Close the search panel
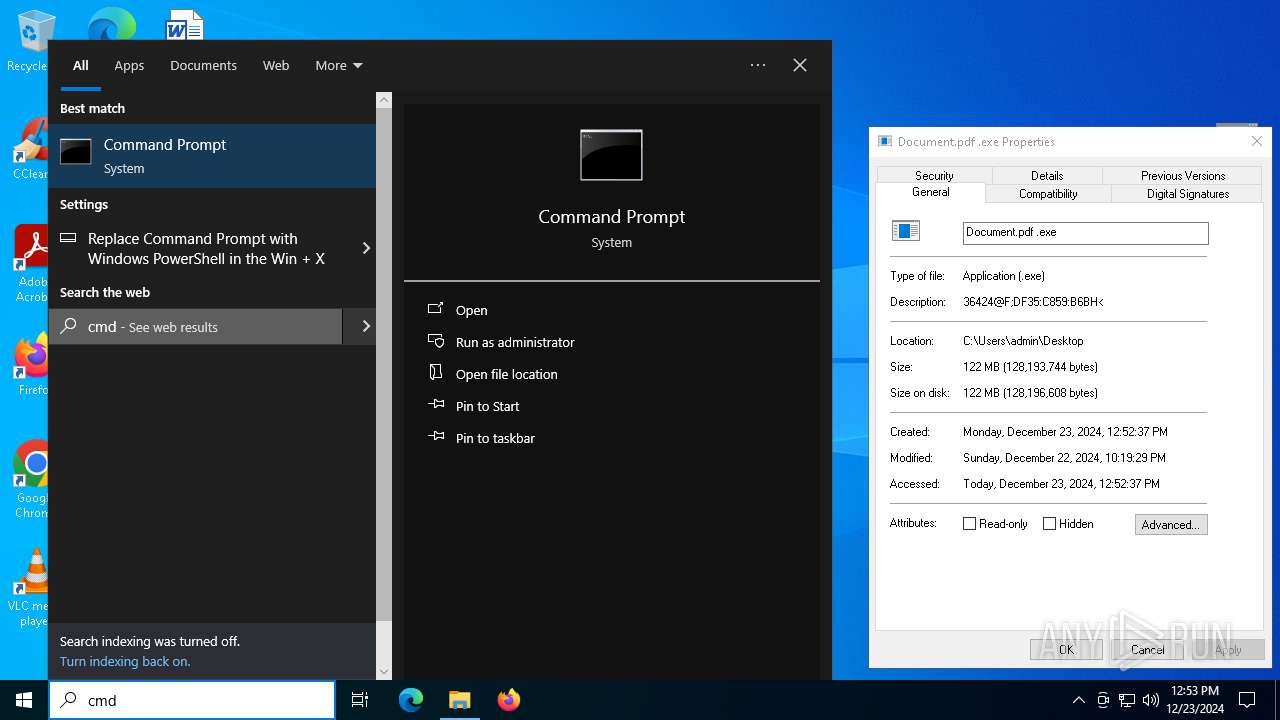1280x720 pixels. click(800, 65)
